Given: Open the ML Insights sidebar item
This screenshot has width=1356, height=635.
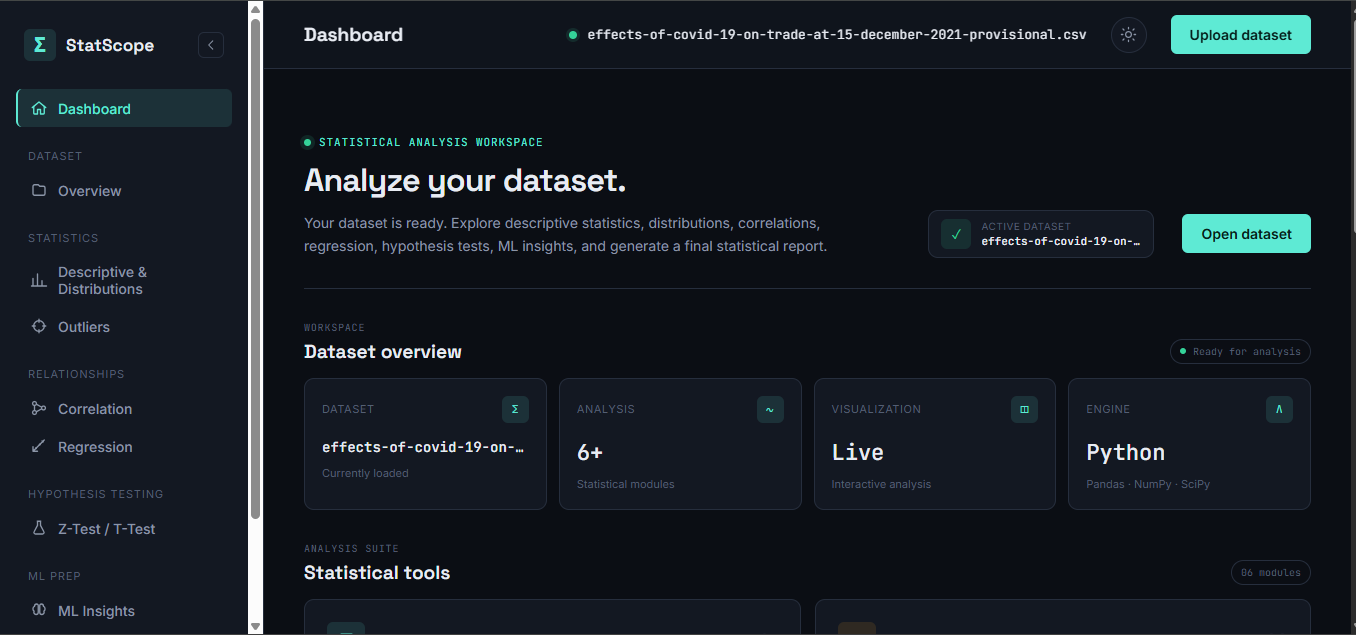Looking at the screenshot, I should 124,610.
